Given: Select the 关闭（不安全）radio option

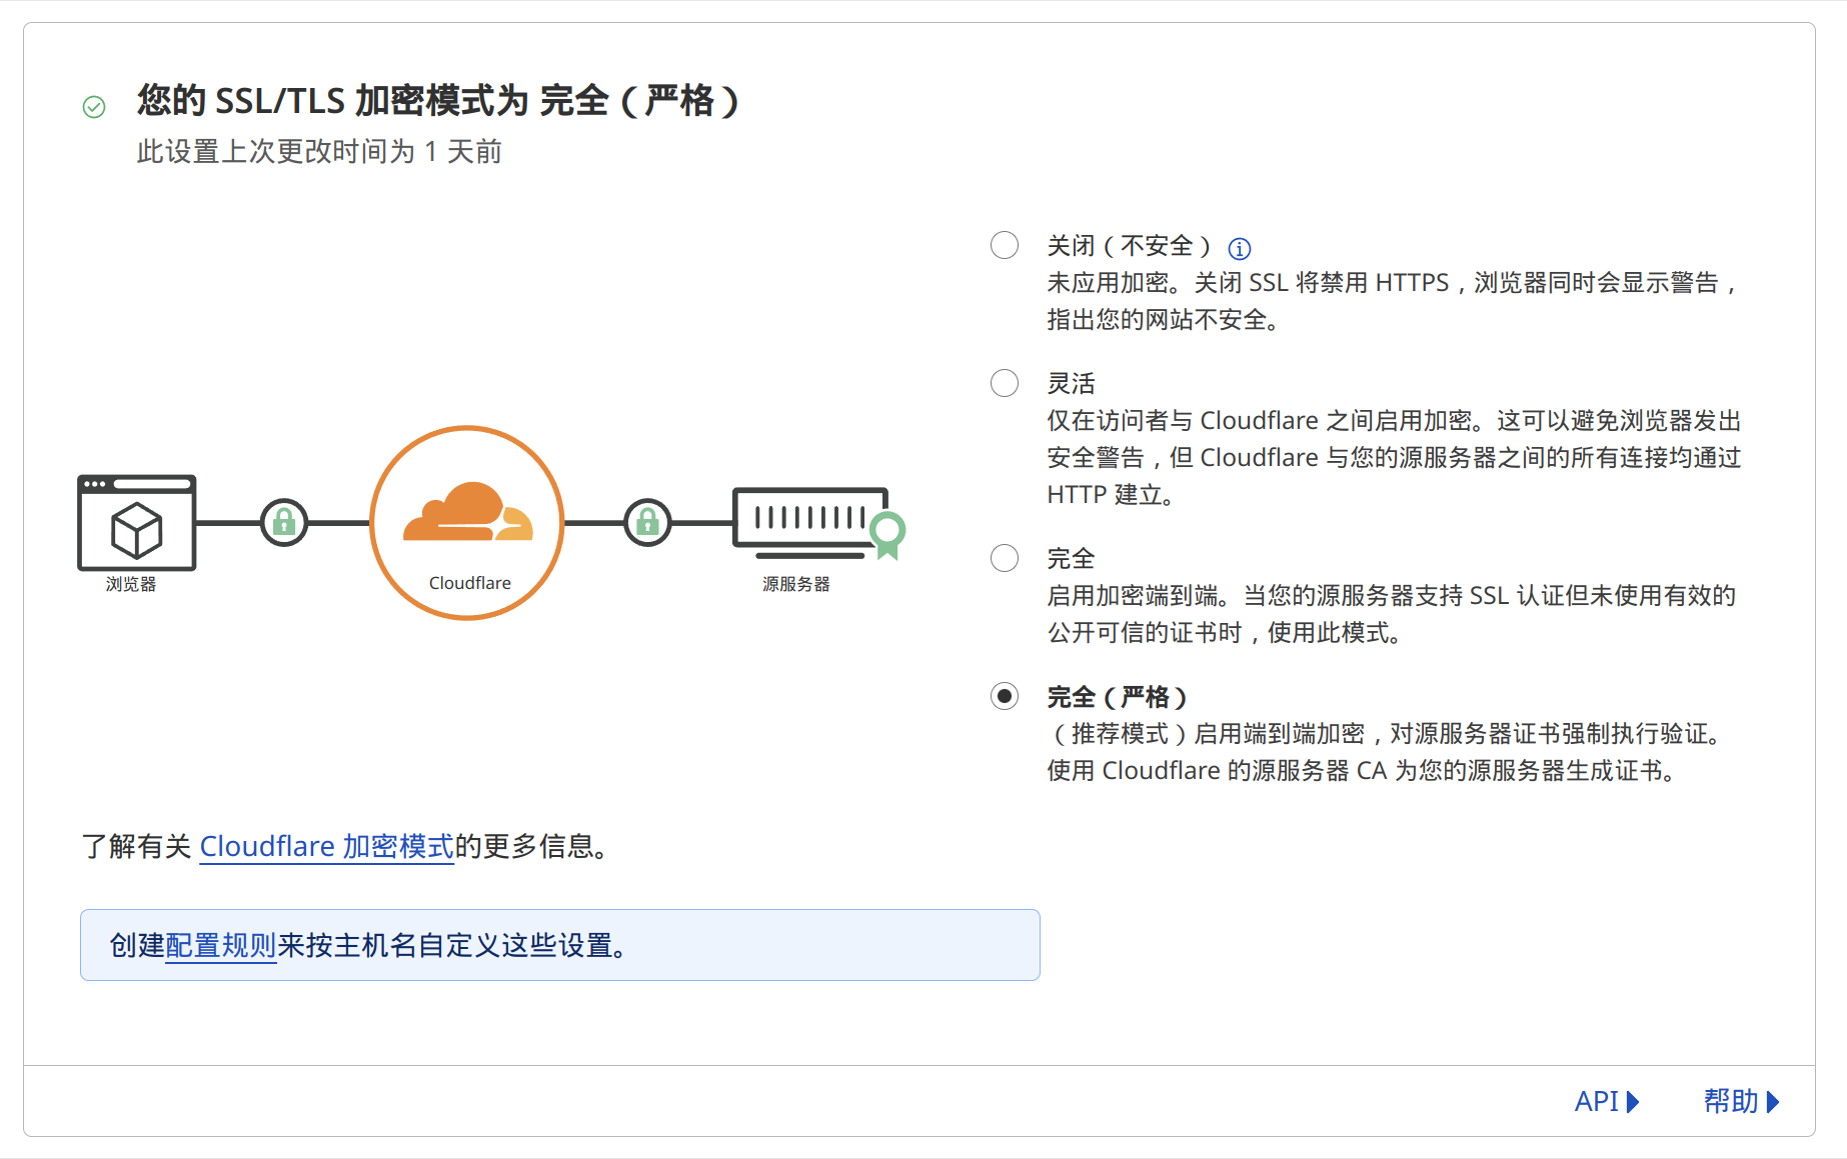Looking at the screenshot, I should [1004, 245].
